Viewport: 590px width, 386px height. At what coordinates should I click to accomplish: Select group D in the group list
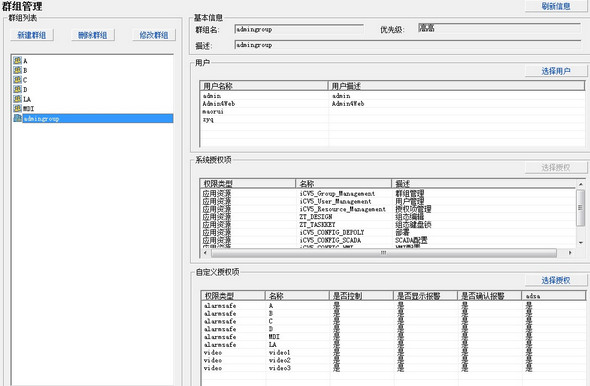point(25,90)
